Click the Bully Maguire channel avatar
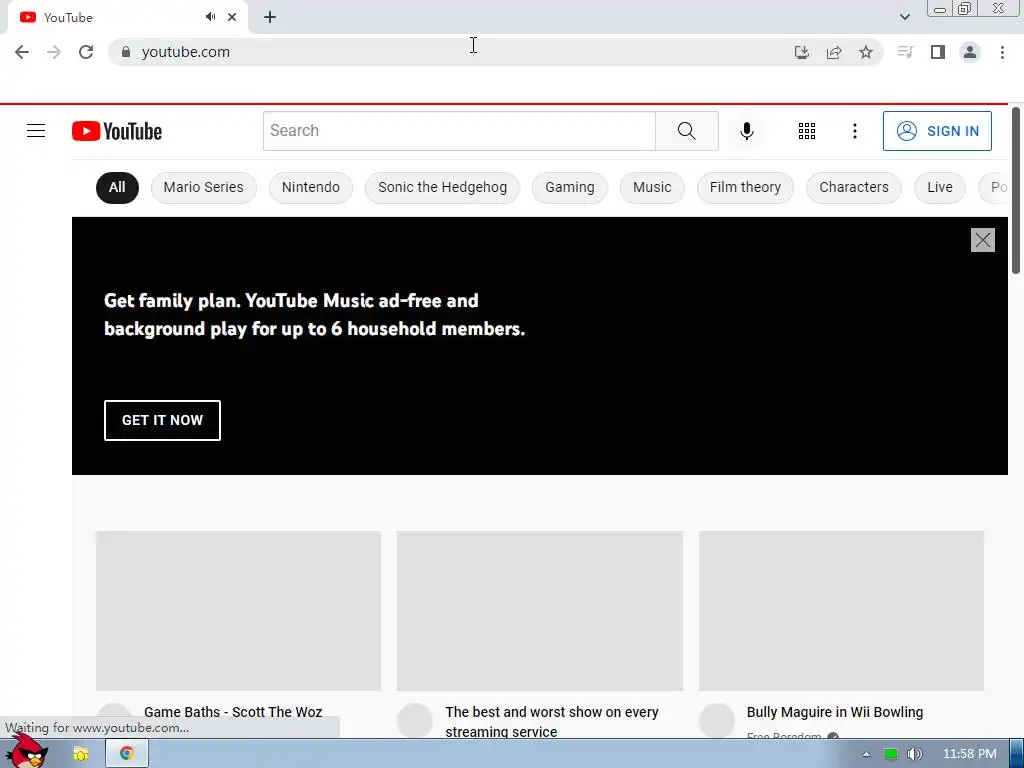The image size is (1024, 768). coord(716,720)
